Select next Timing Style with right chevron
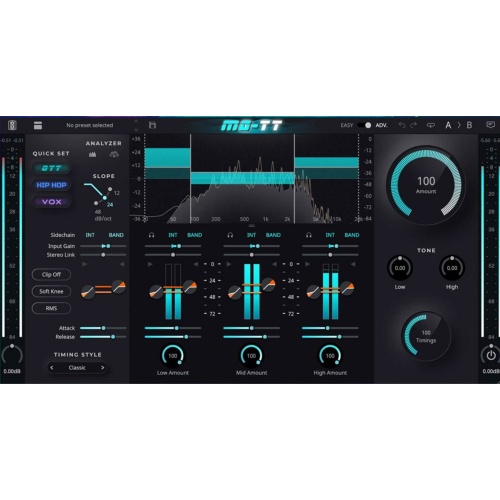 click(x=102, y=368)
